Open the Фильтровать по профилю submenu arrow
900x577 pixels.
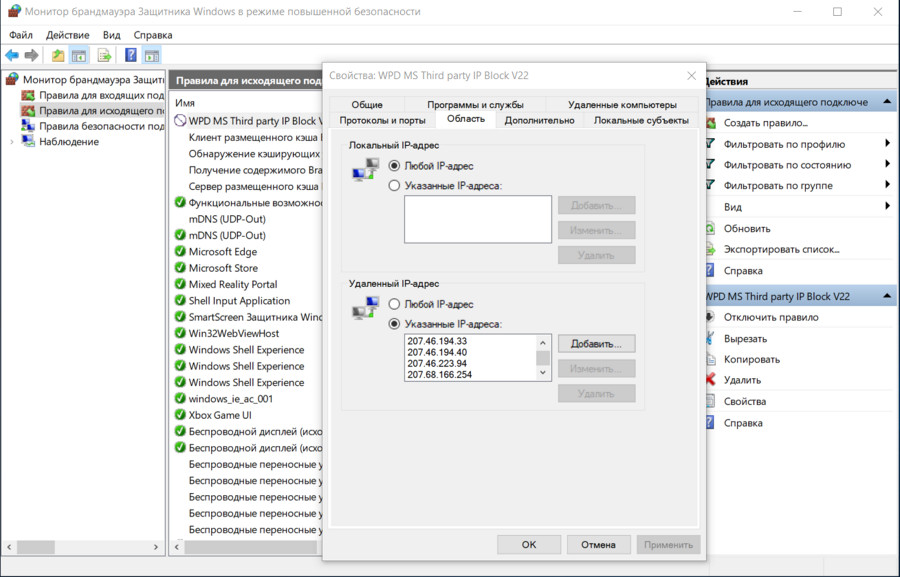[887, 144]
